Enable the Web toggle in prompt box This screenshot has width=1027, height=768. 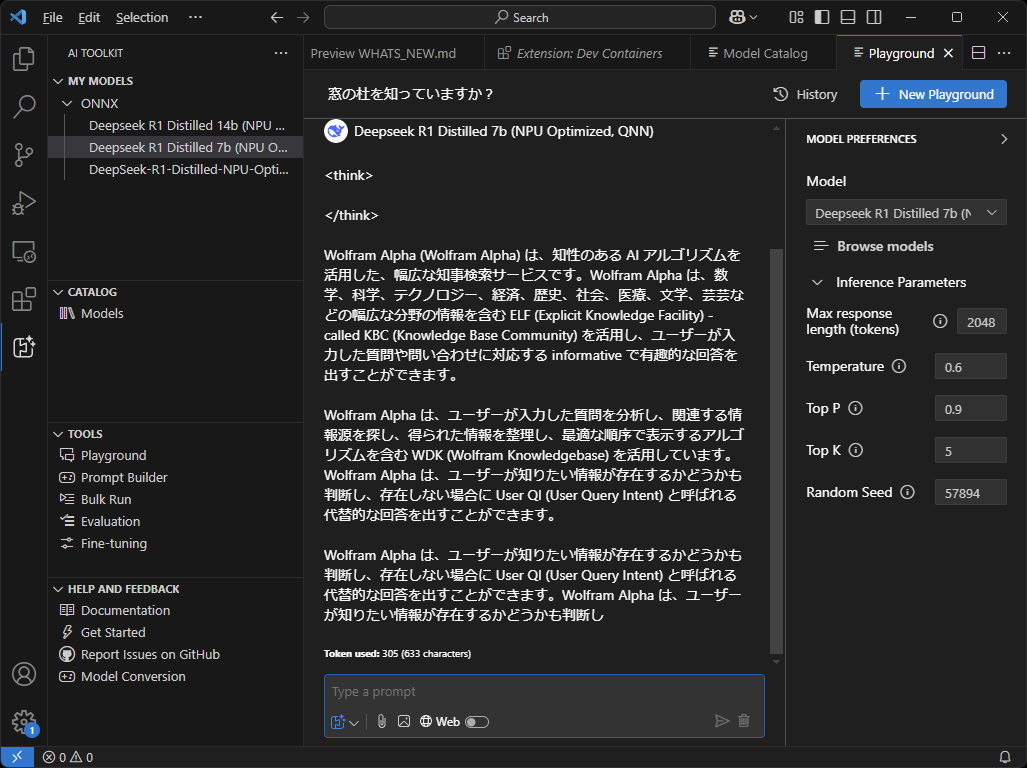(477, 721)
